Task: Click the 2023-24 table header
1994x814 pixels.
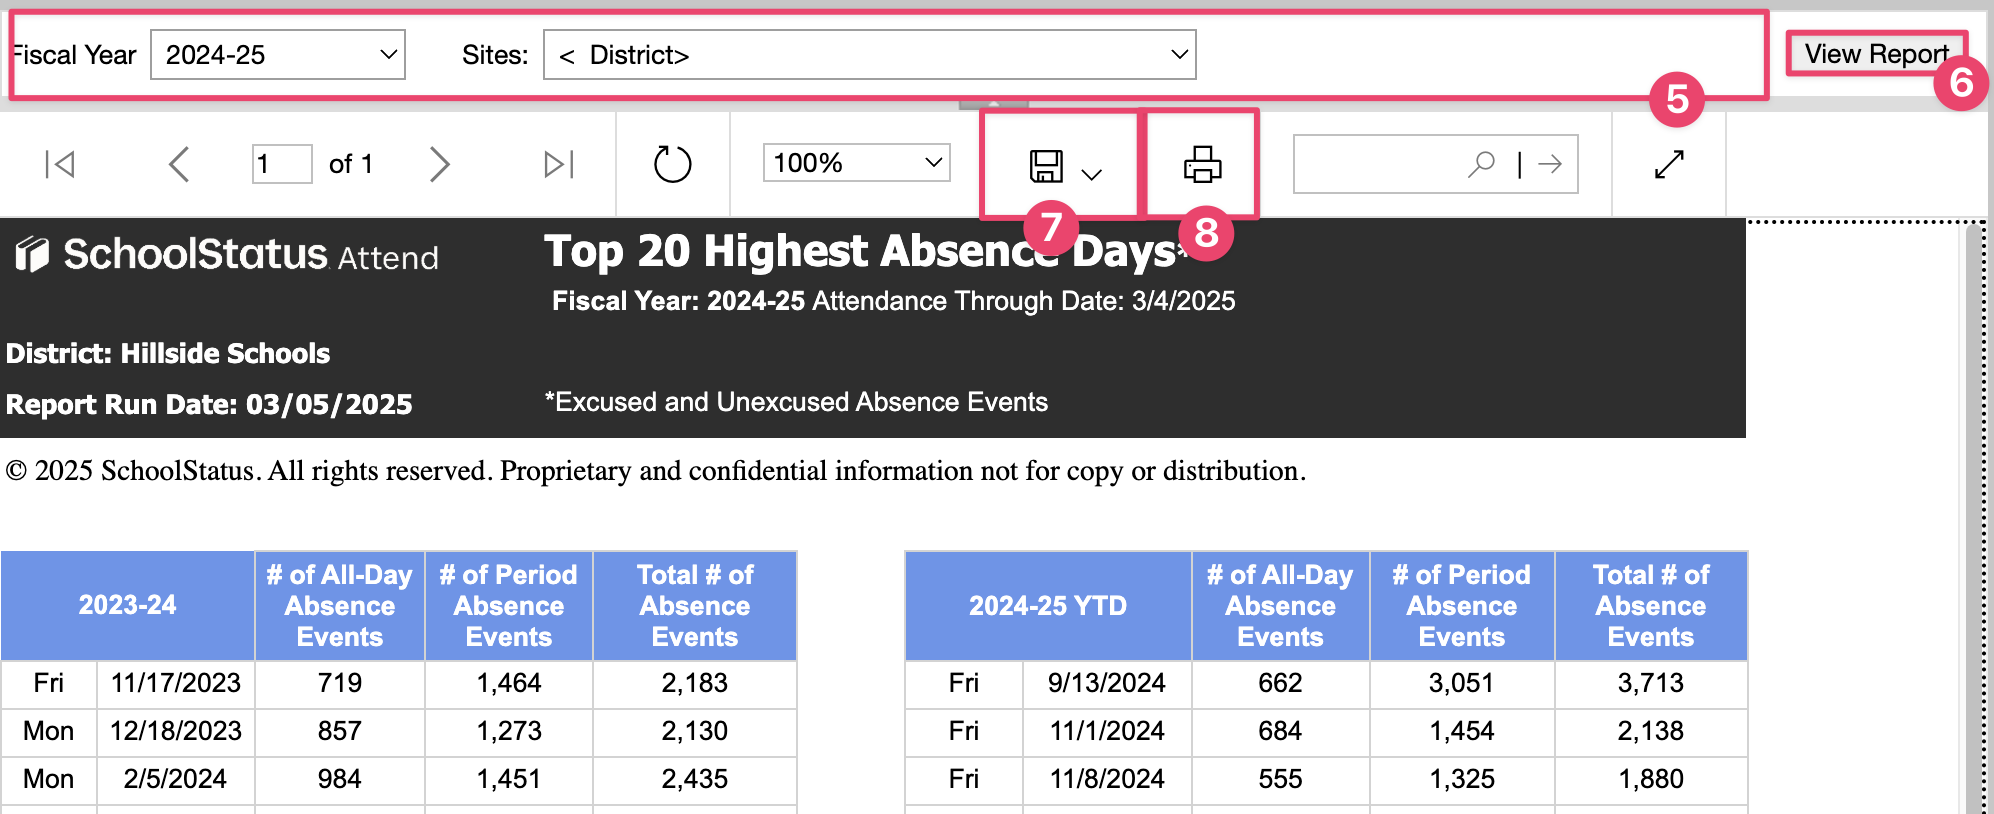Action: point(128,605)
